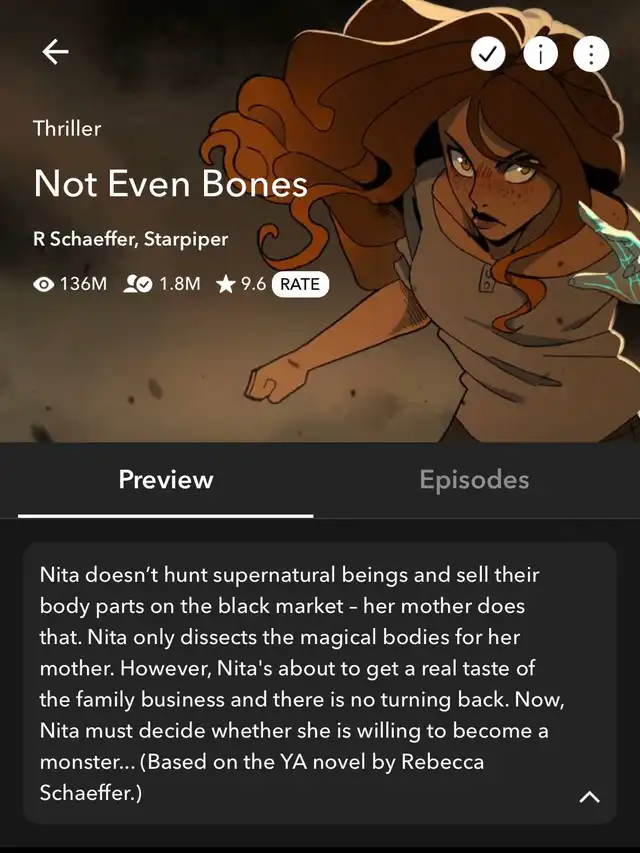
Task: Switch to the Episodes tab
Action: [474, 480]
